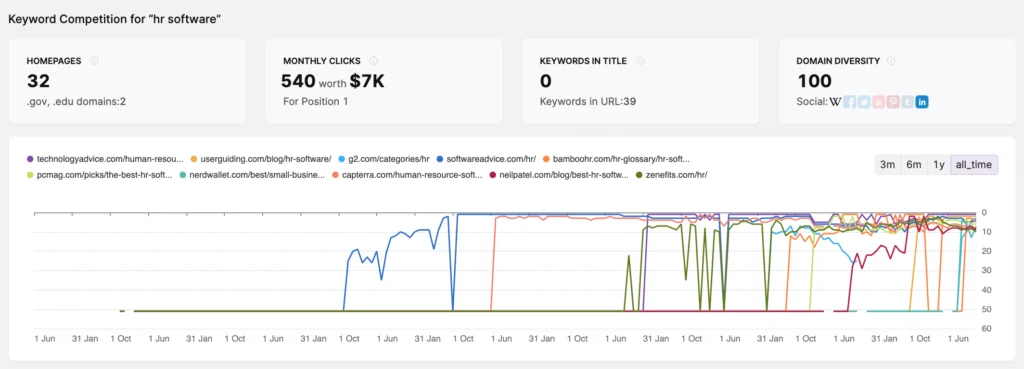Viewport: 1024px width, 369px height.
Task: Click the Pinterest social icon
Action: 893,102
